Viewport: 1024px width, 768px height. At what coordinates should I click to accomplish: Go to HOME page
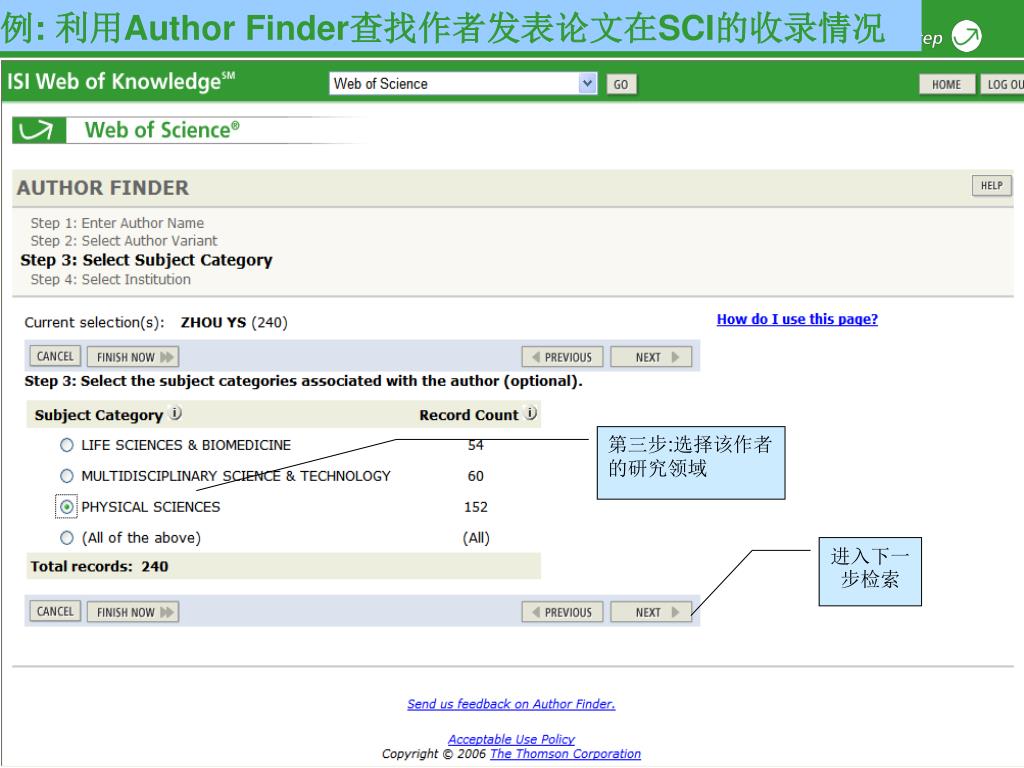(946, 84)
